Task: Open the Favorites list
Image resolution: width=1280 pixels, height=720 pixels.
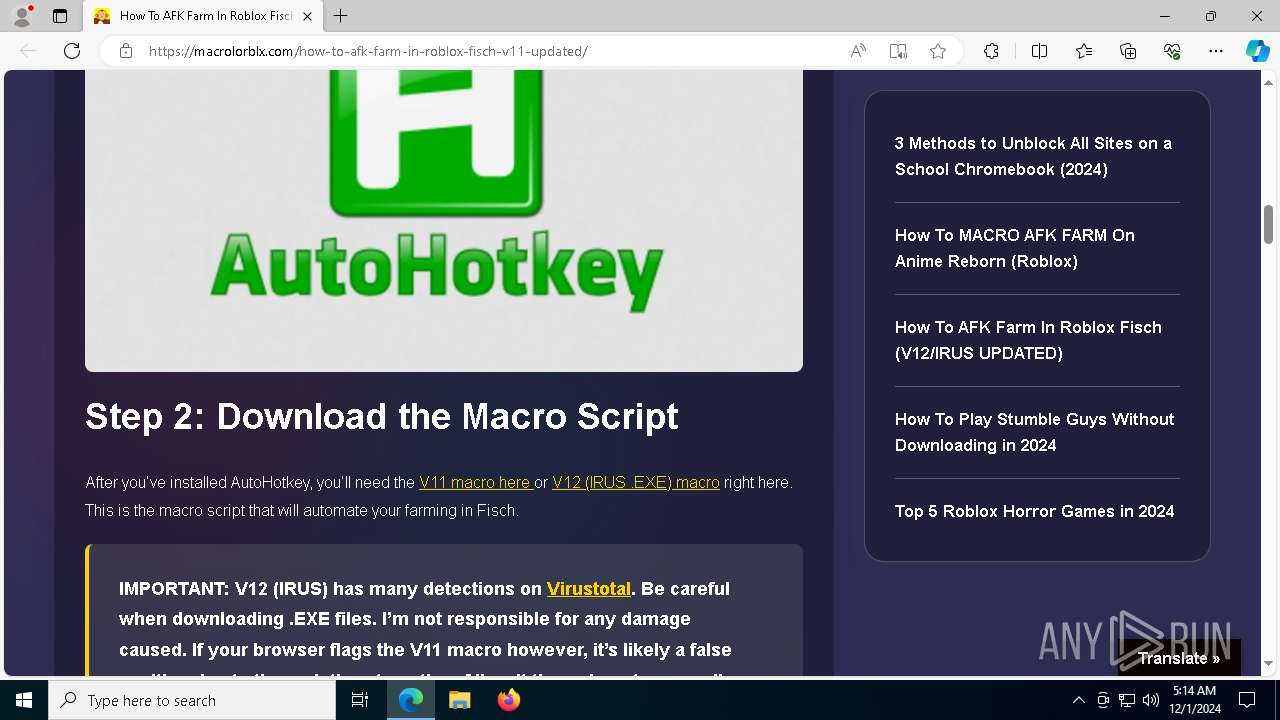Action: [1084, 51]
